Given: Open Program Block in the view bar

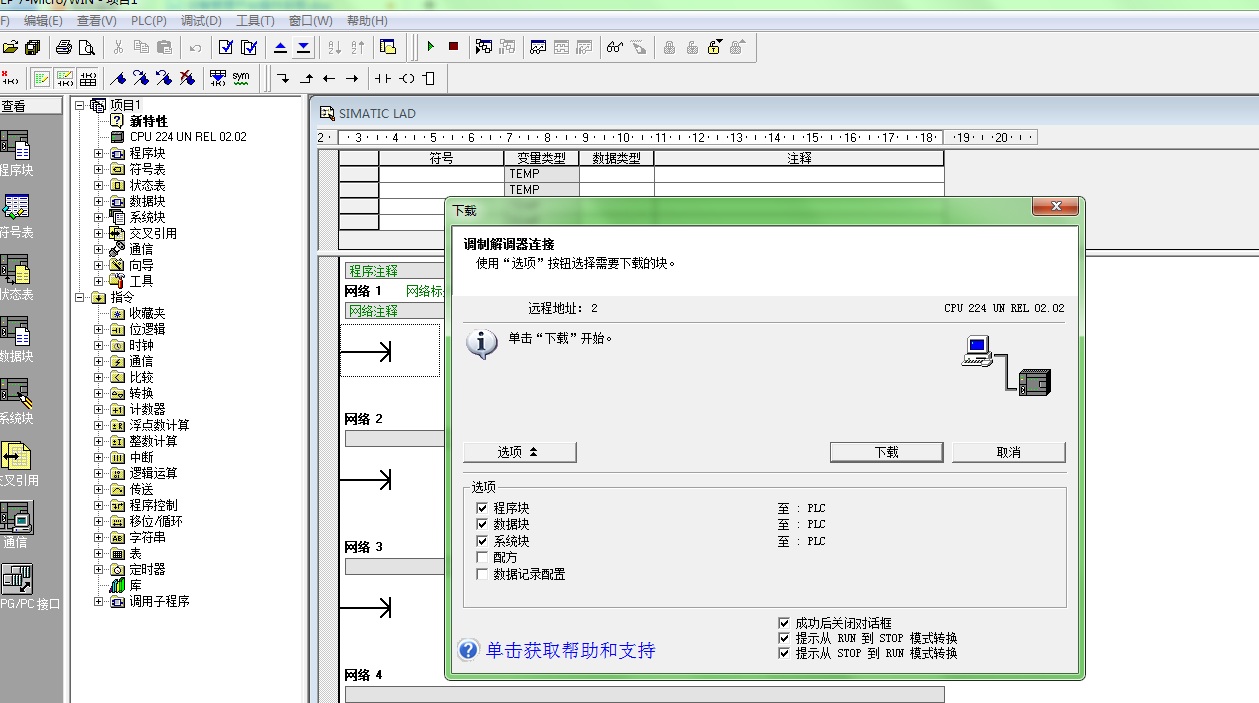Looking at the screenshot, I should [x=15, y=153].
